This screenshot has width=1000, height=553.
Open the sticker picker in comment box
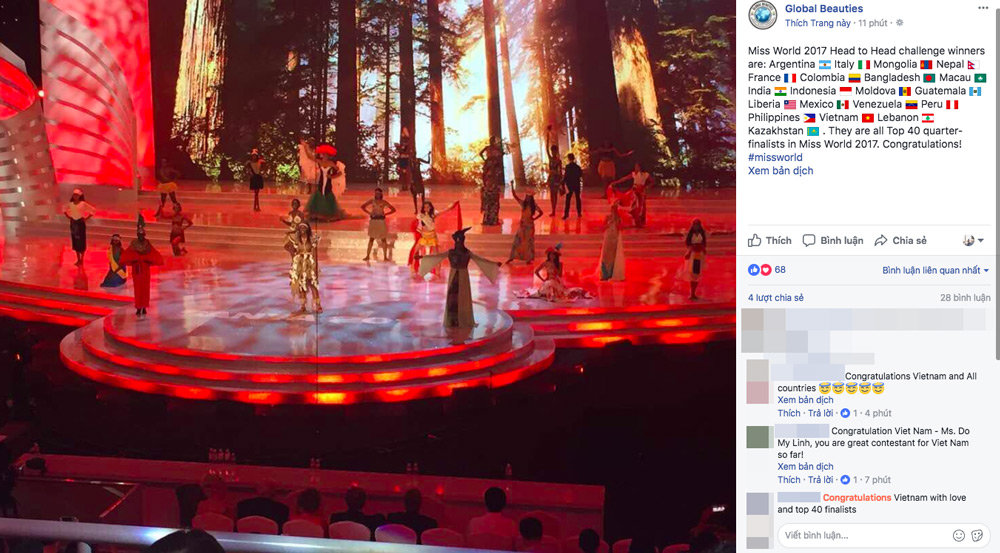pyautogui.click(x=977, y=535)
